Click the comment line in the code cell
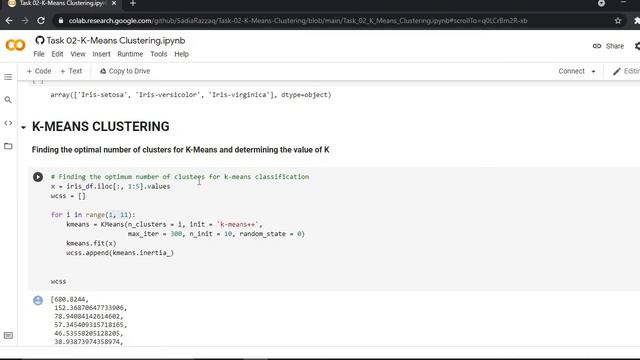This screenshot has height=360, width=640. [180, 177]
